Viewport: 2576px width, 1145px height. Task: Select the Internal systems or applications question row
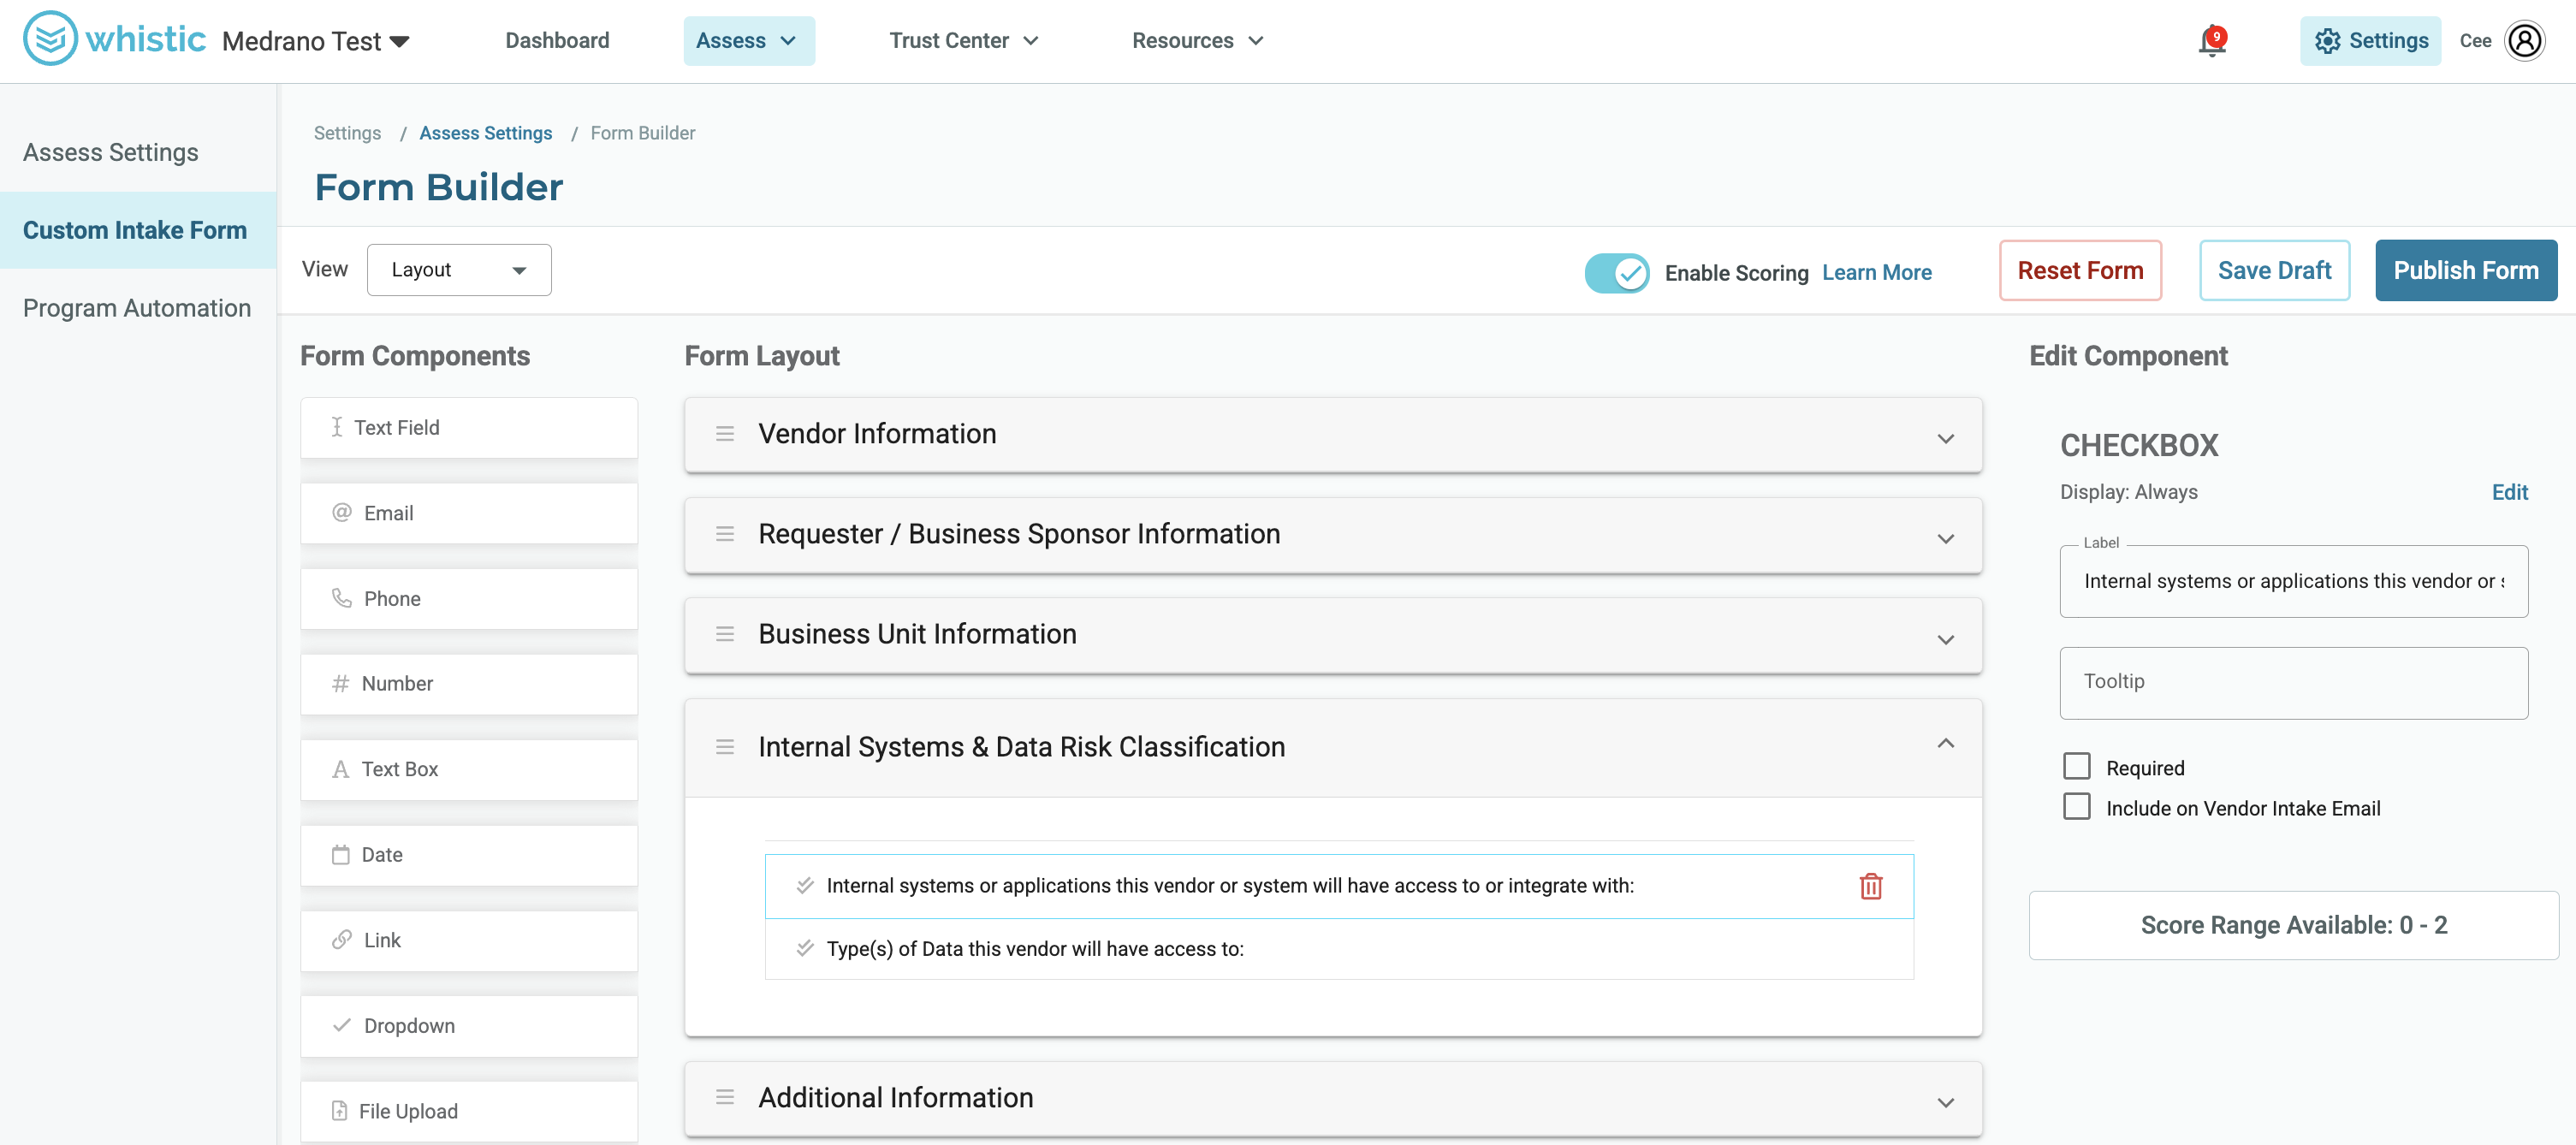click(x=1339, y=886)
